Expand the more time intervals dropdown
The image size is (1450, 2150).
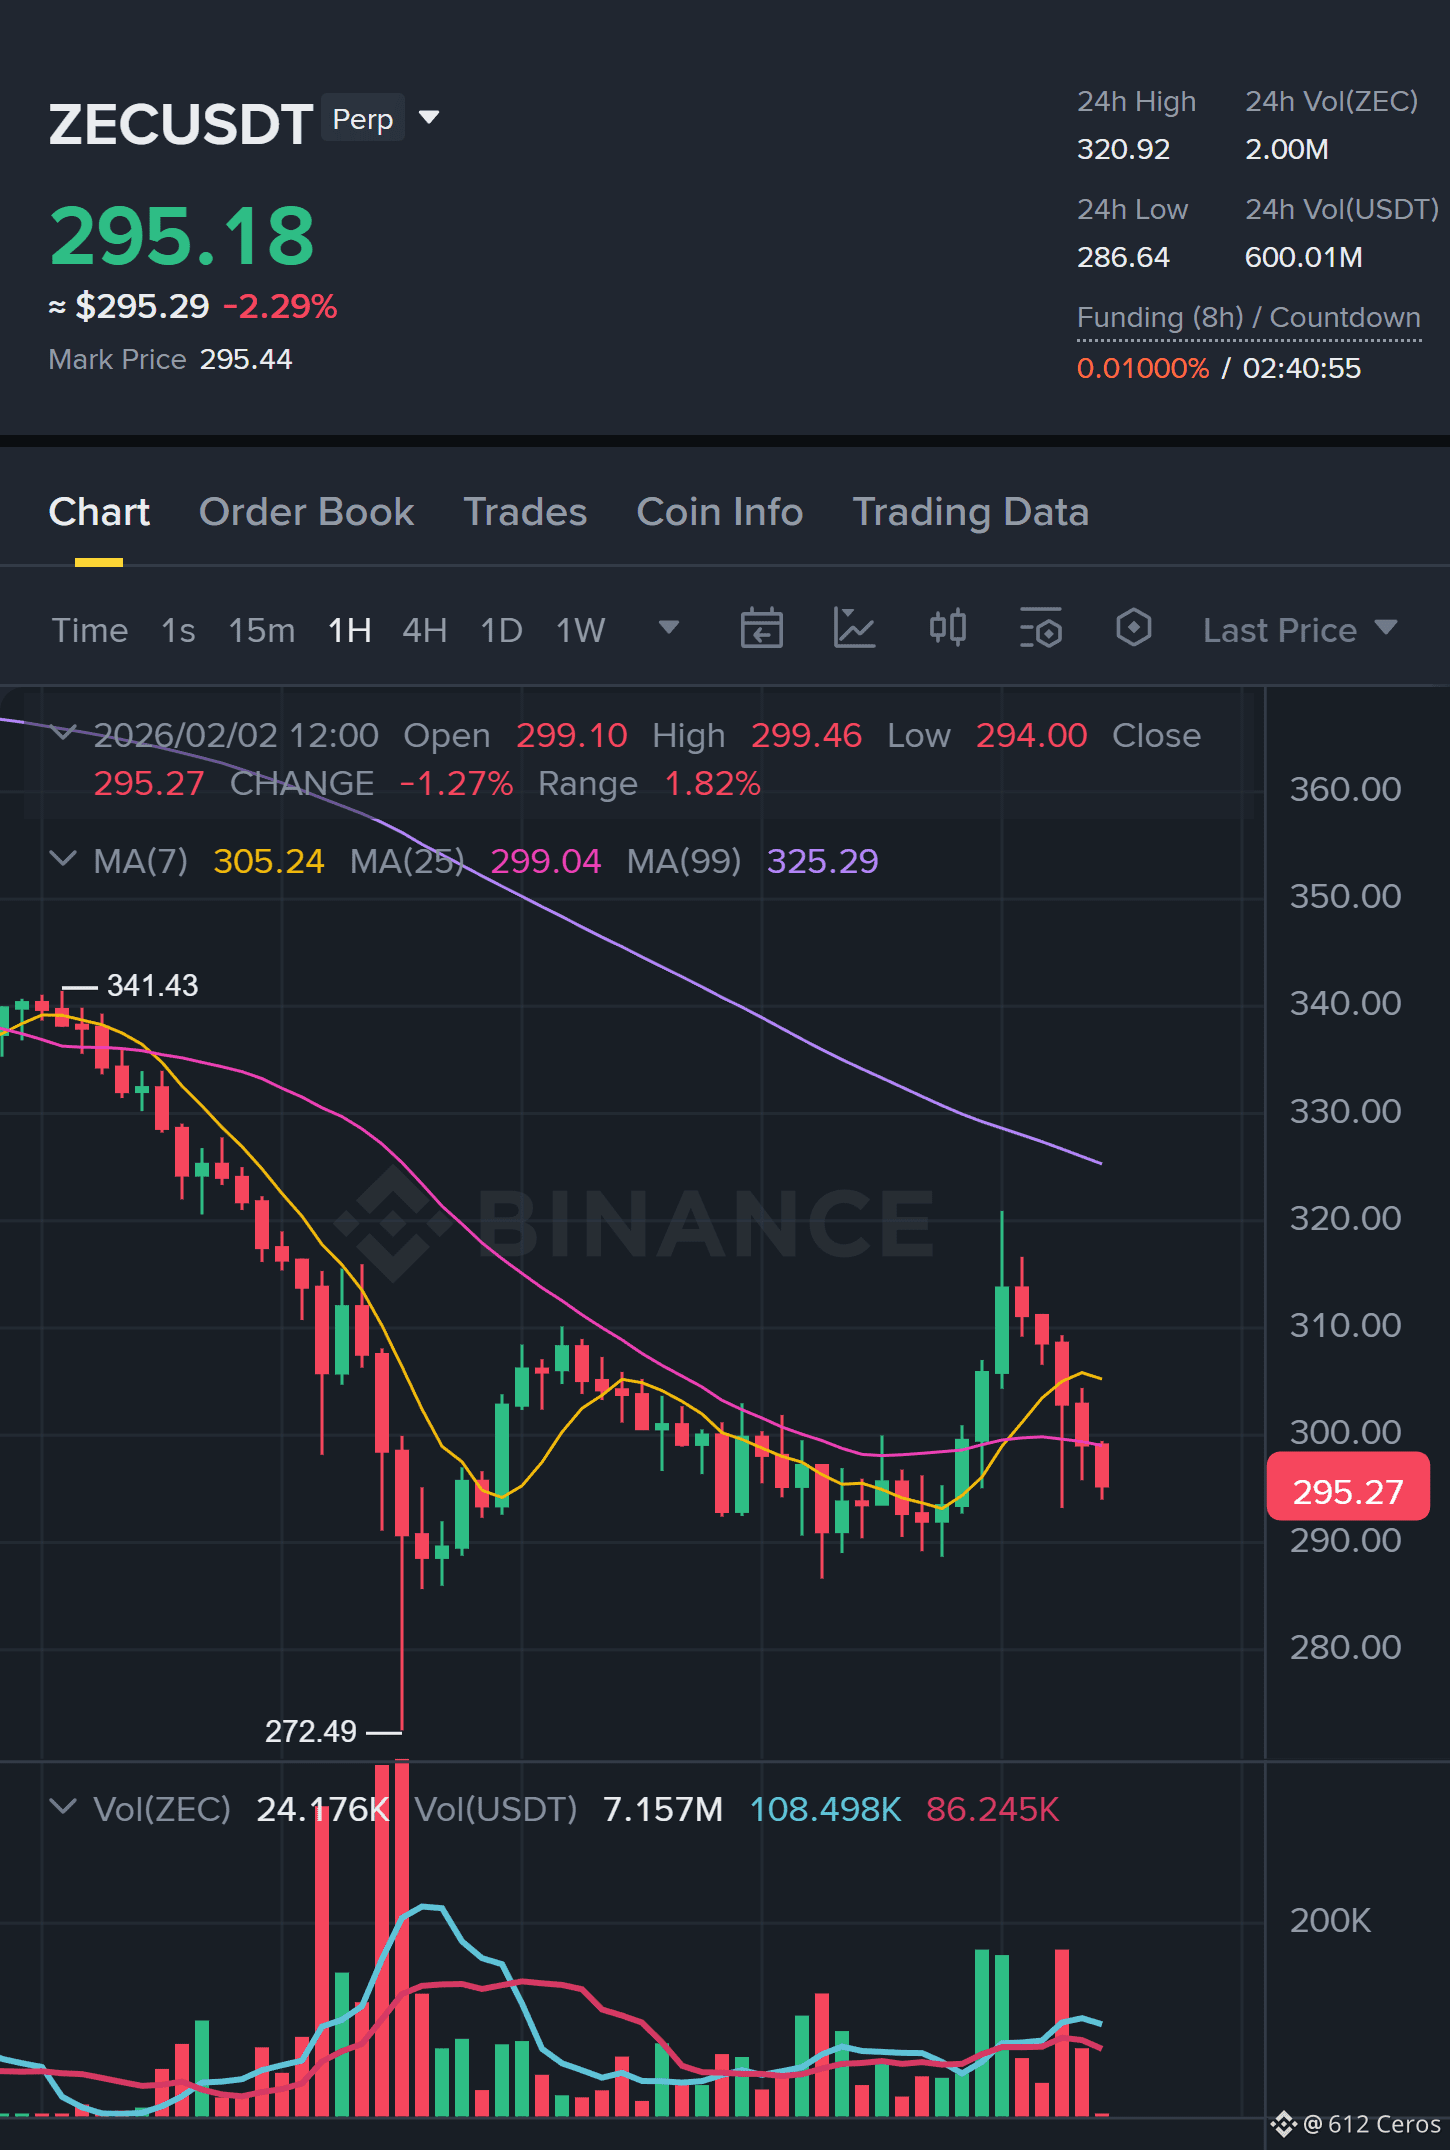[669, 628]
